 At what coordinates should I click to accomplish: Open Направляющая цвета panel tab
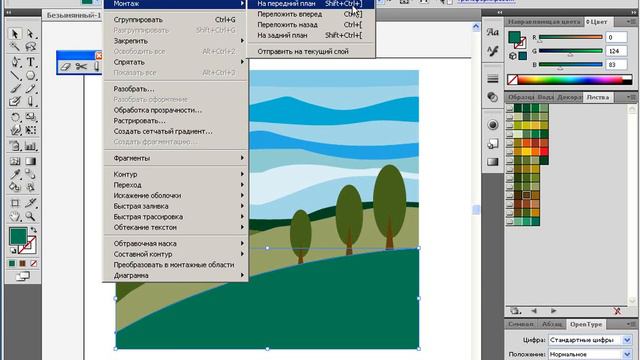point(544,22)
